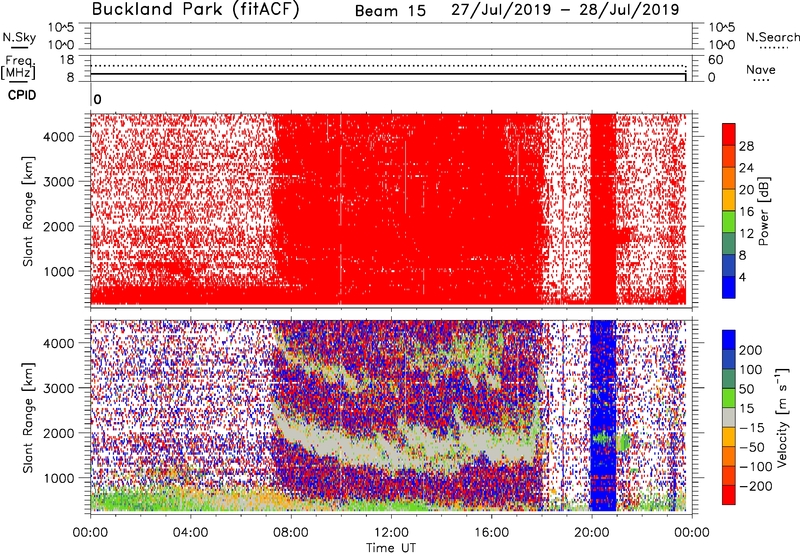
Task: Select the "Freq. [MHz]" axis label
Action: pyautogui.click(x=19, y=67)
